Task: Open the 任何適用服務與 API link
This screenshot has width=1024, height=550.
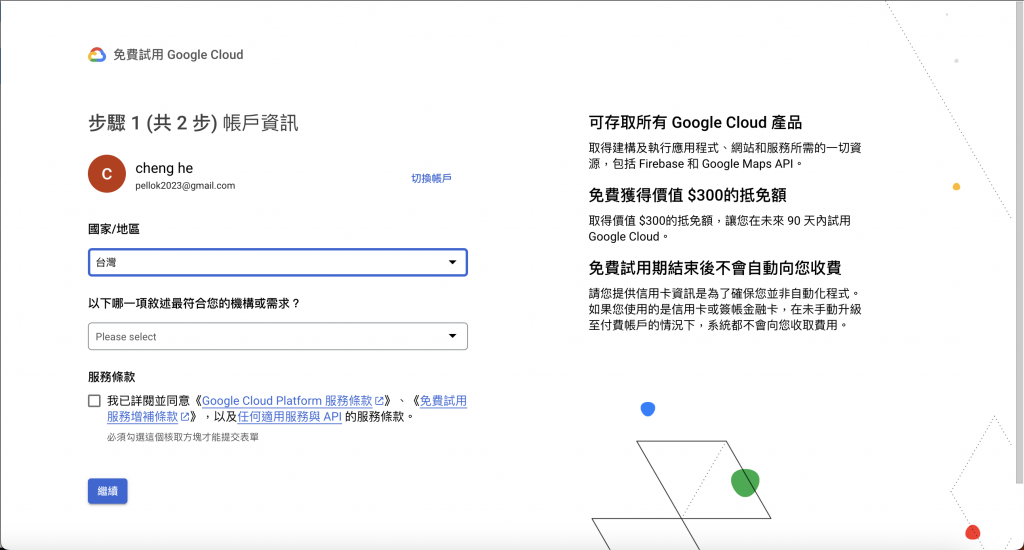Action: [x=289, y=416]
